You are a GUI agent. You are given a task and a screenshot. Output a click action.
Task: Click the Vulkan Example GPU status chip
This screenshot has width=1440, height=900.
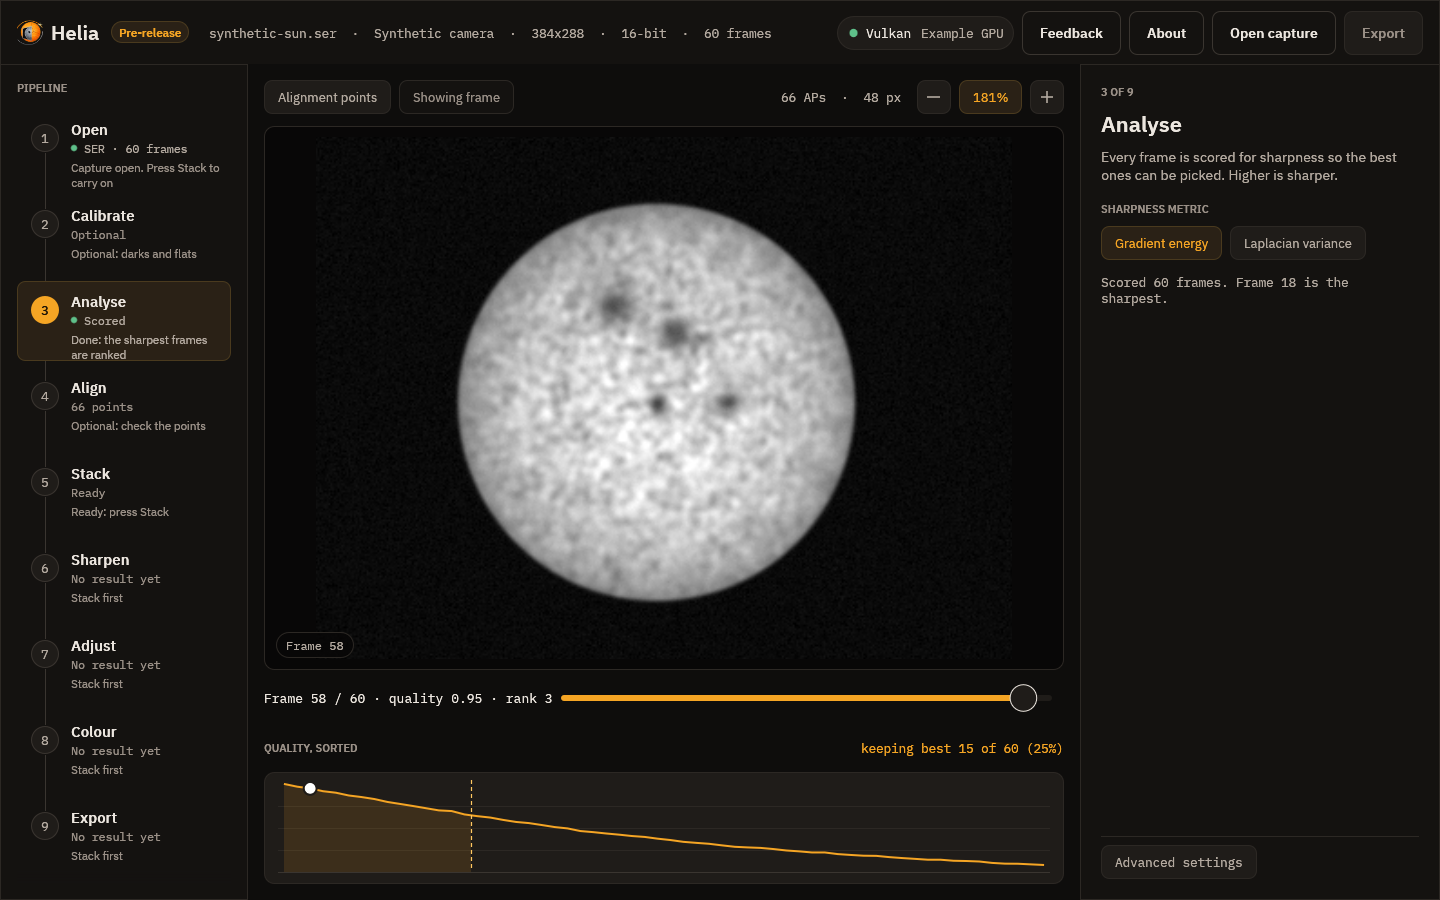[925, 33]
